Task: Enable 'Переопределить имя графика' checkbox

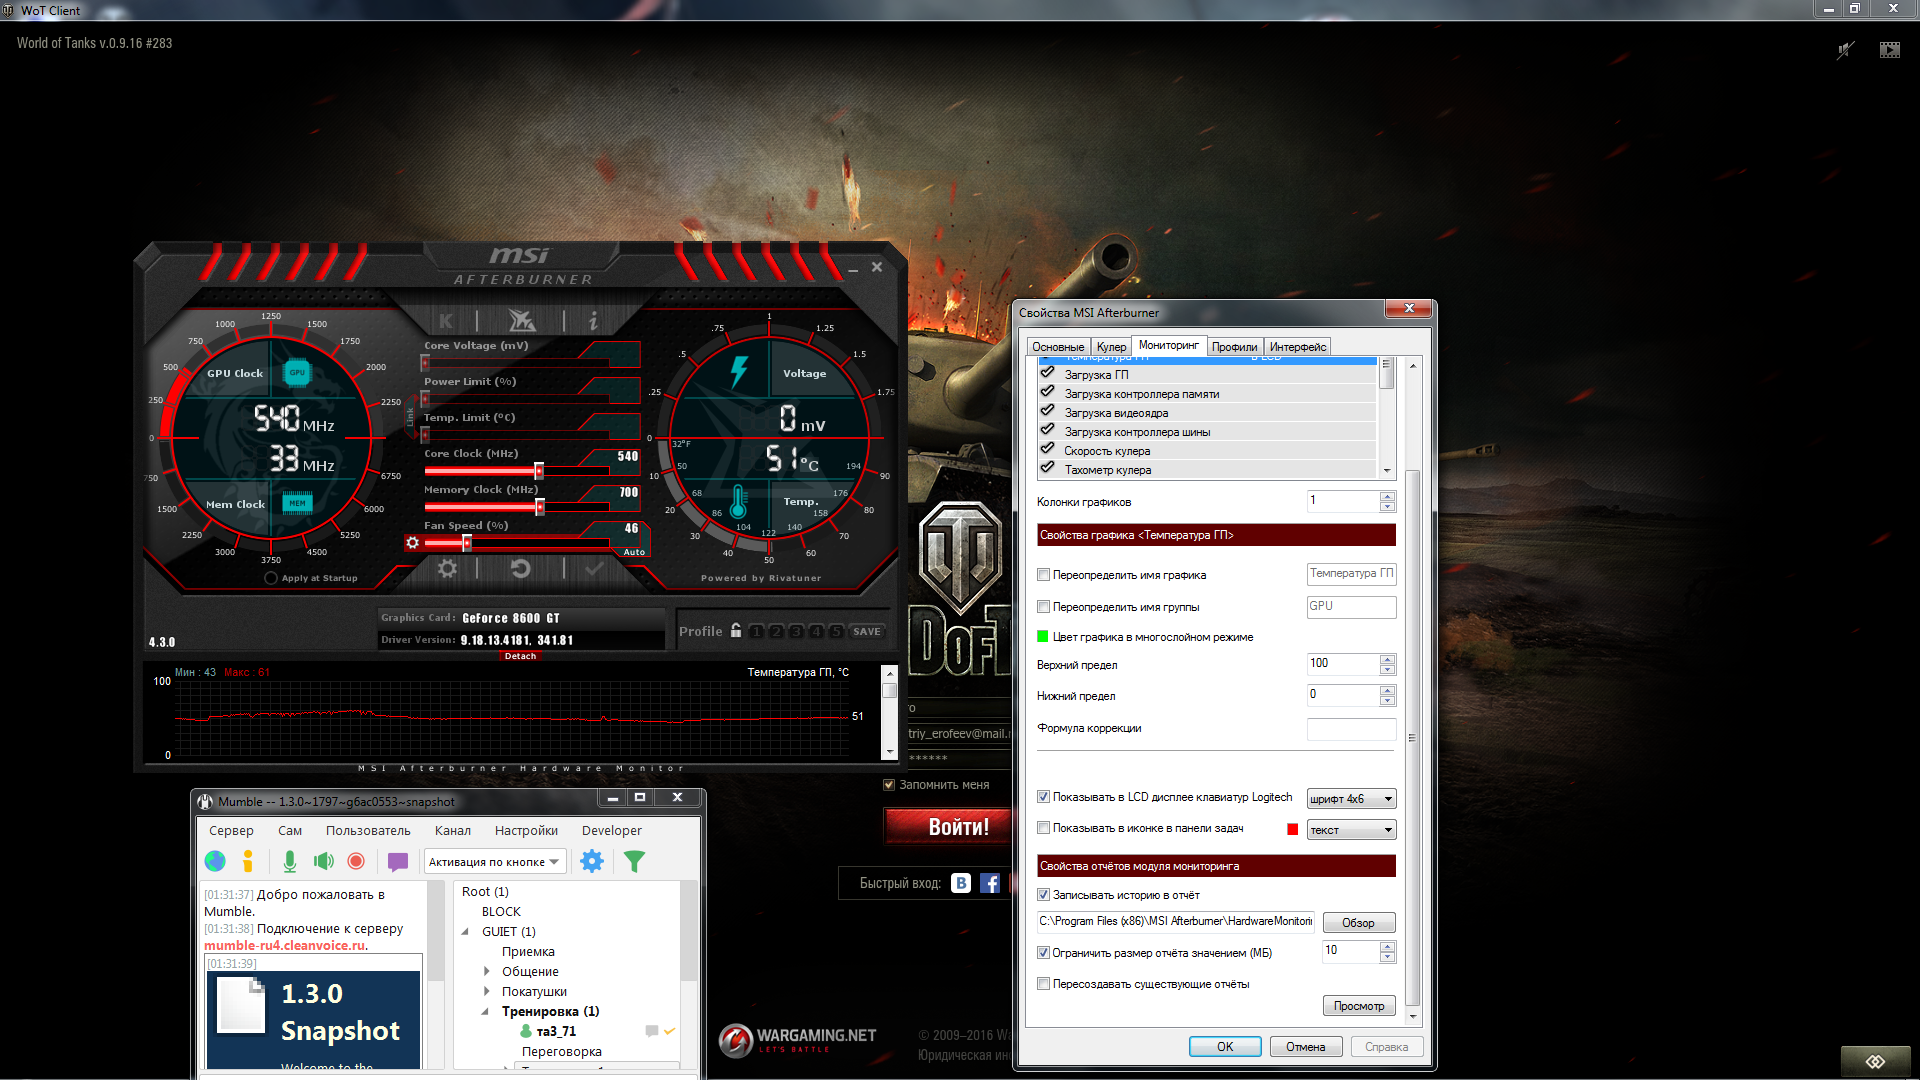Action: click(x=1044, y=575)
